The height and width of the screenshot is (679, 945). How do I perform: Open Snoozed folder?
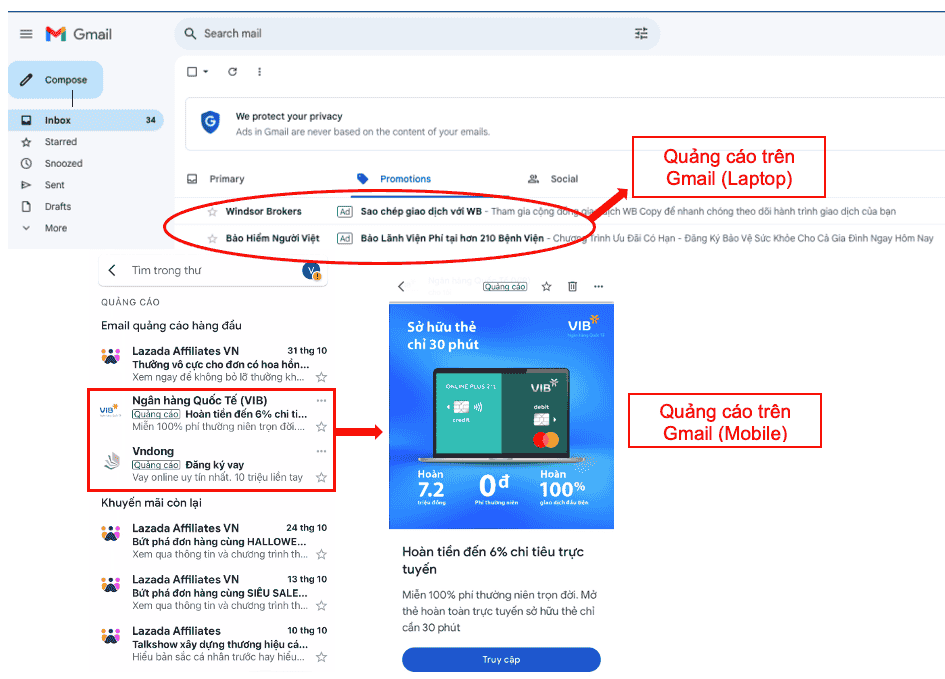tap(63, 164)
